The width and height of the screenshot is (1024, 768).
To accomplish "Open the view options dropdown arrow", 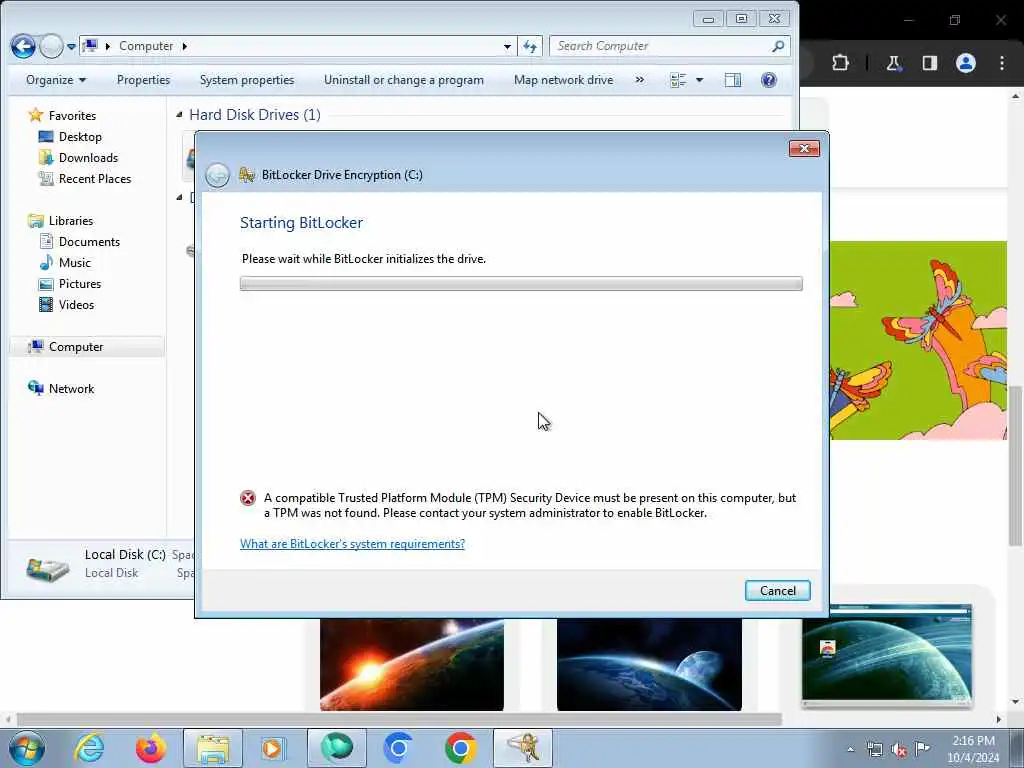I will coord(699,80).
